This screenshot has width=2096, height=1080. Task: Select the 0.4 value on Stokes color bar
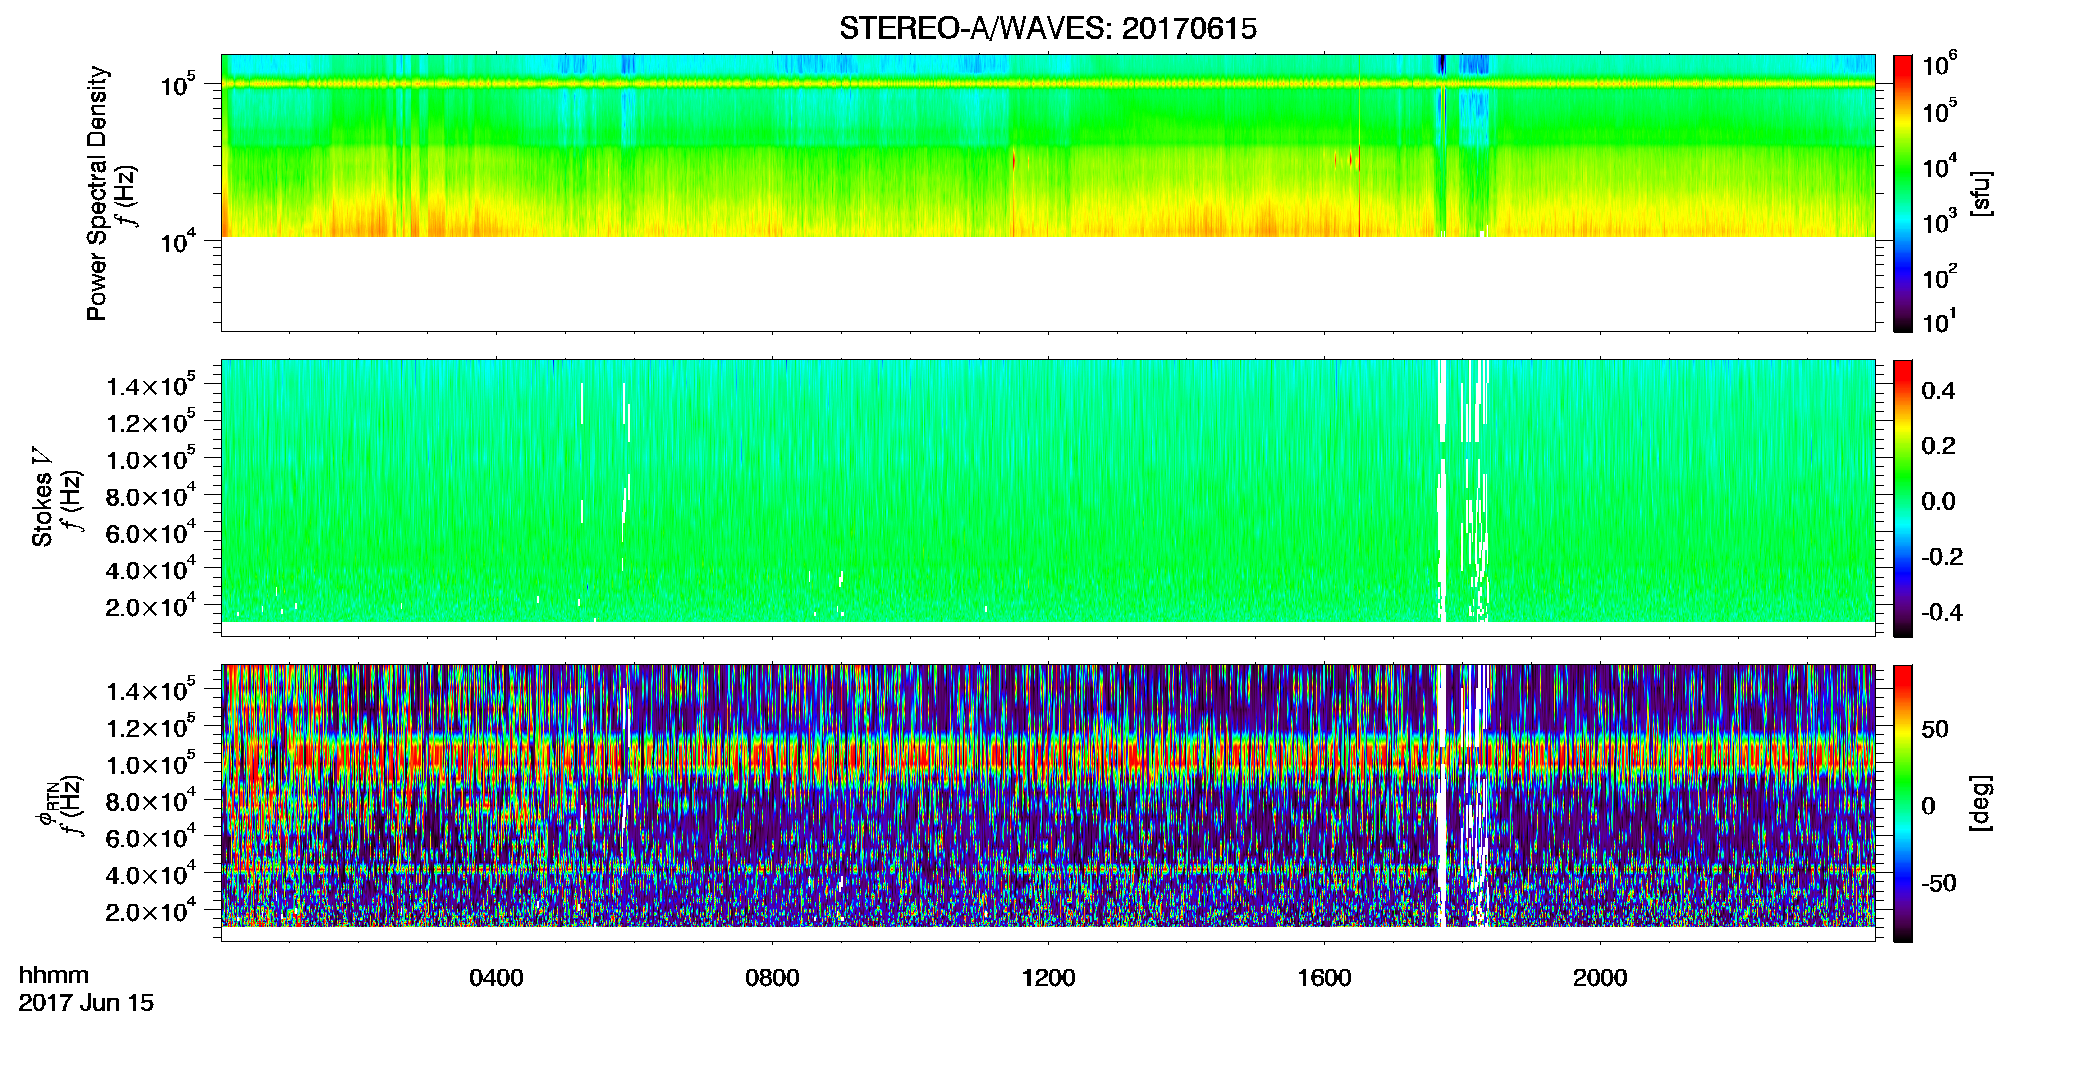[x=1938, y=391]
